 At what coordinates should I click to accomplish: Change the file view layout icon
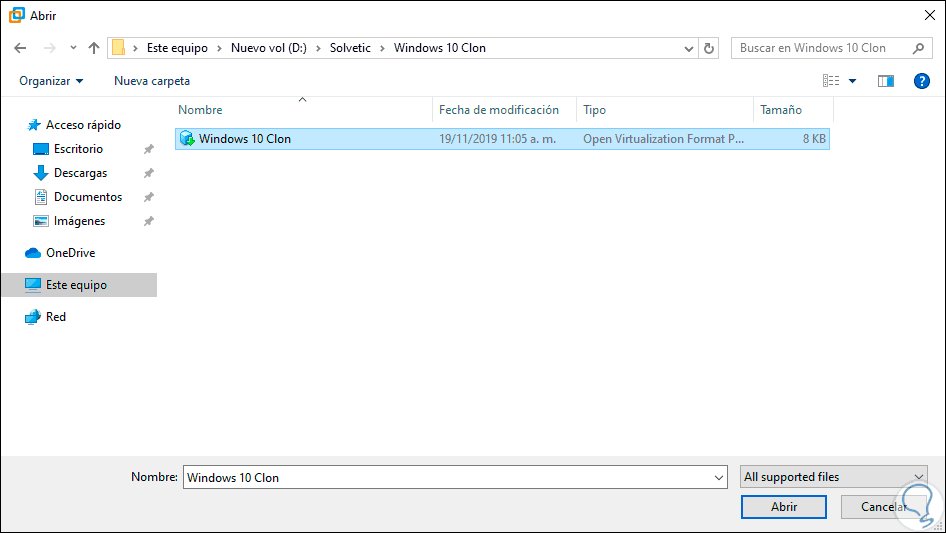tap(831, 81)
